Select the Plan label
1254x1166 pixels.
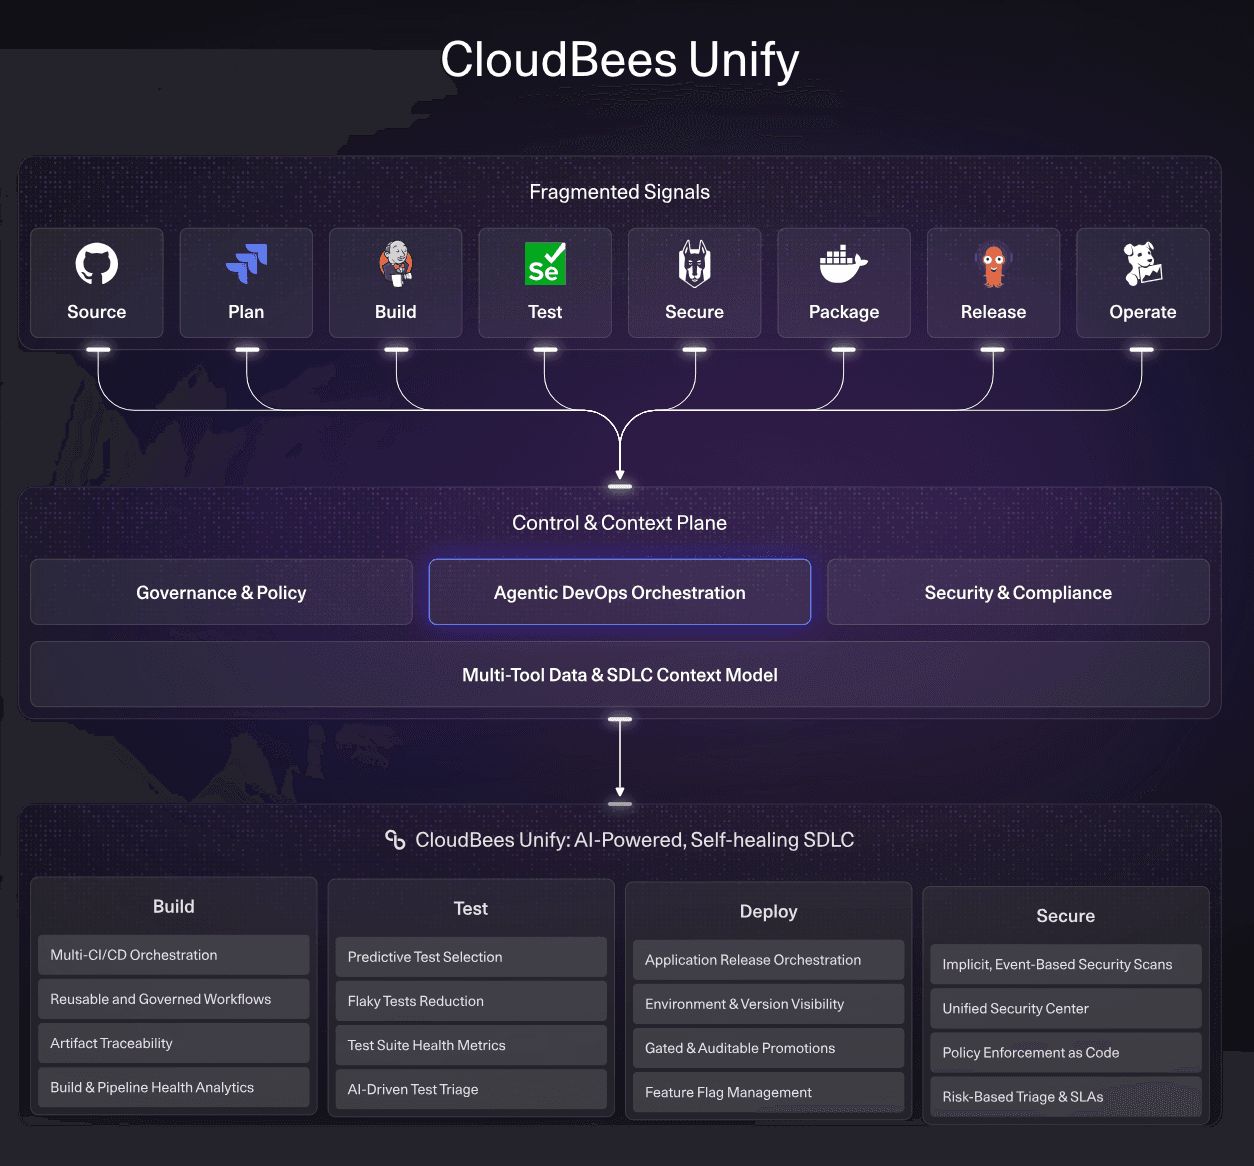pos(246,312)
